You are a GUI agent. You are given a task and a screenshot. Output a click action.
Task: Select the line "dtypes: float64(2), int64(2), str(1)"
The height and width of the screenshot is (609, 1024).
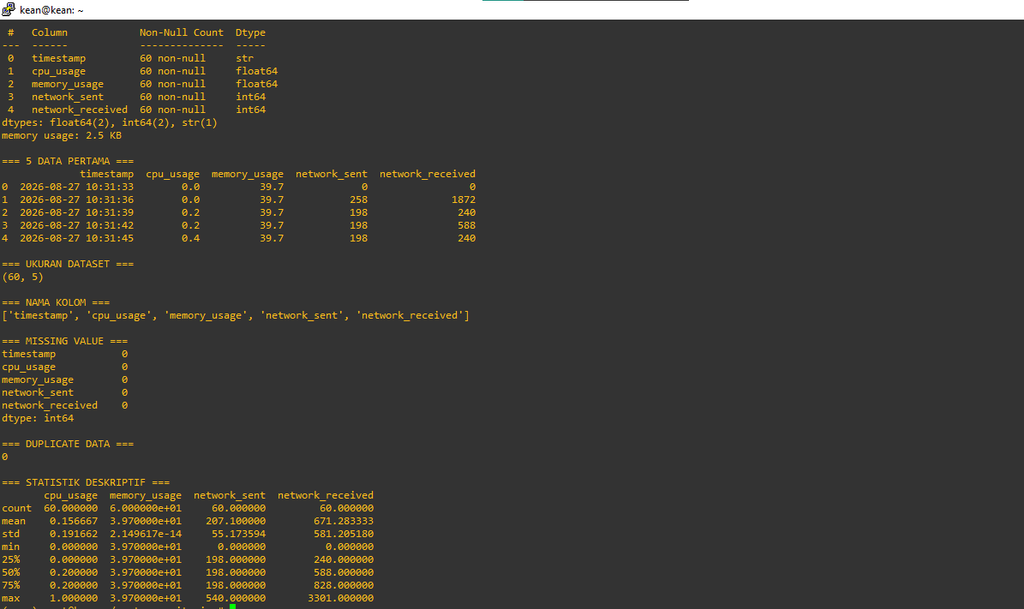(x=110, y=123)
